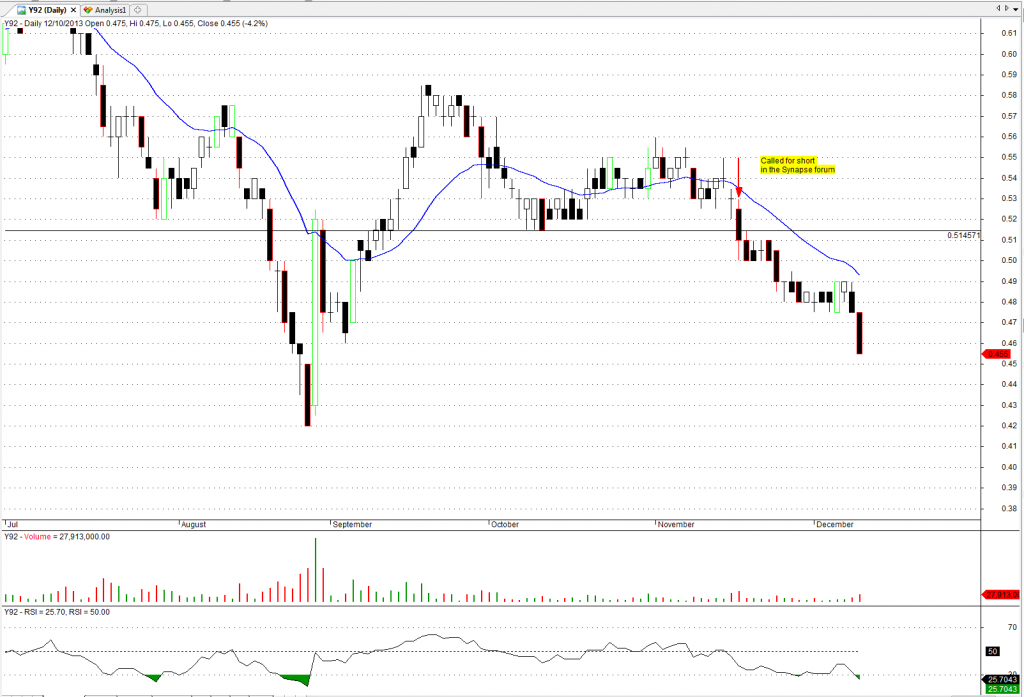Click the Y92 RSI pane title
This screenshot has width=1024, height=697.
coord(56,612)
